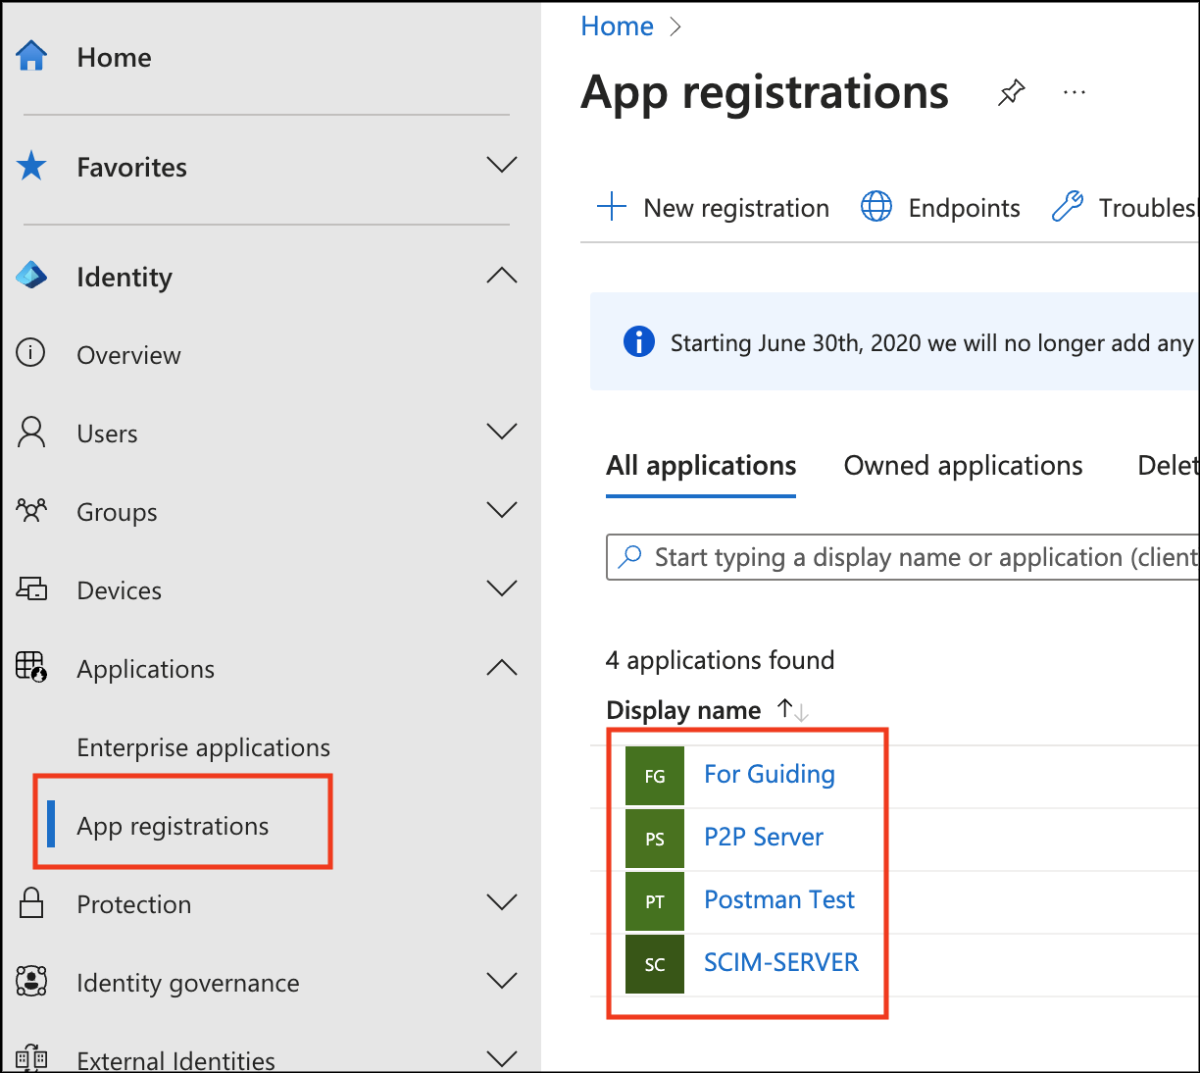
Task: Click the application search input field
Action: 900,557
